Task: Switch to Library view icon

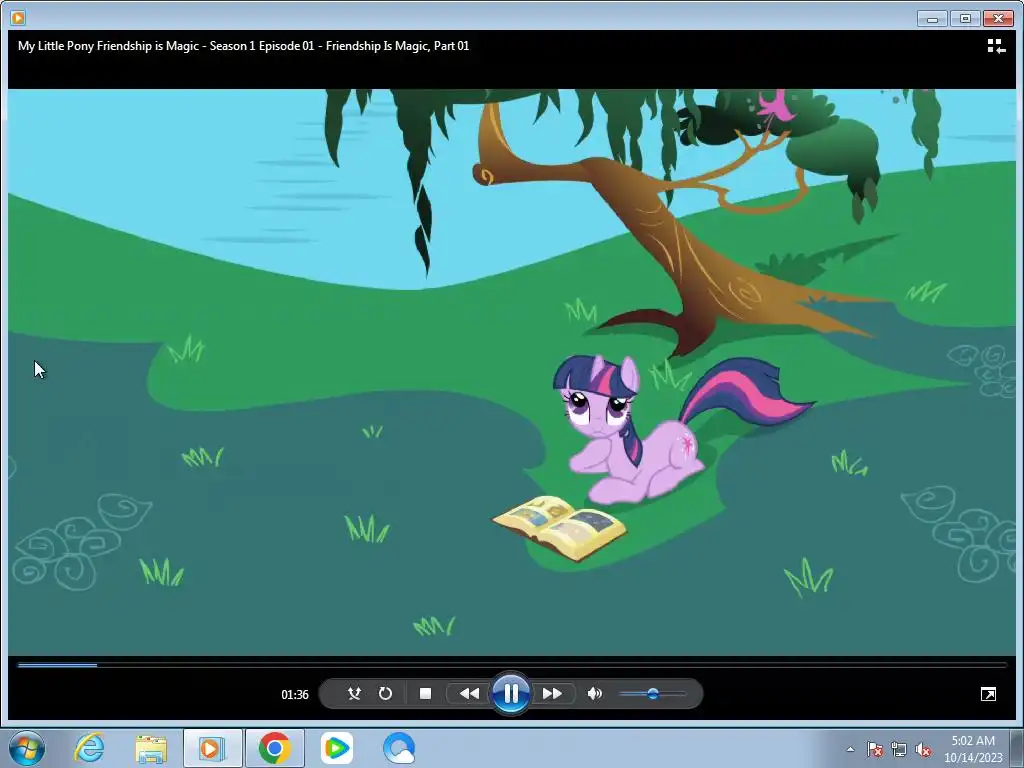Action: (x=996, y=46)
